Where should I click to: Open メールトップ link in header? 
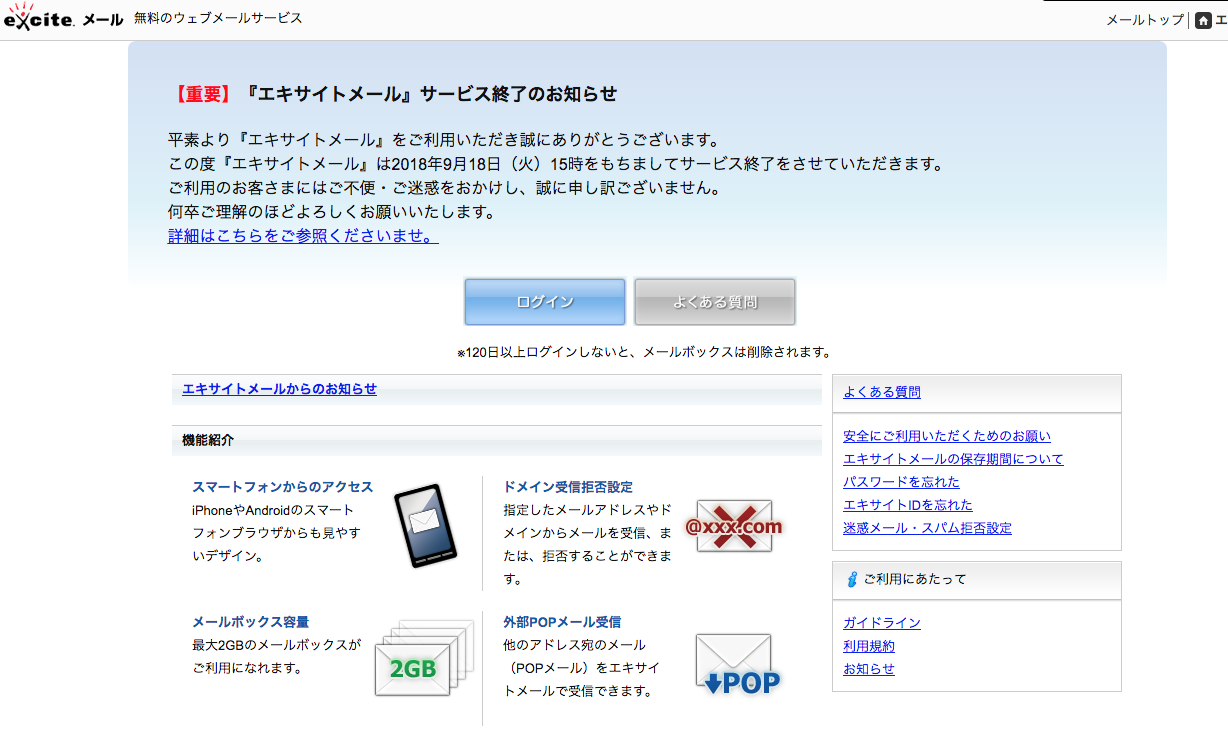tap(1145, 20)
